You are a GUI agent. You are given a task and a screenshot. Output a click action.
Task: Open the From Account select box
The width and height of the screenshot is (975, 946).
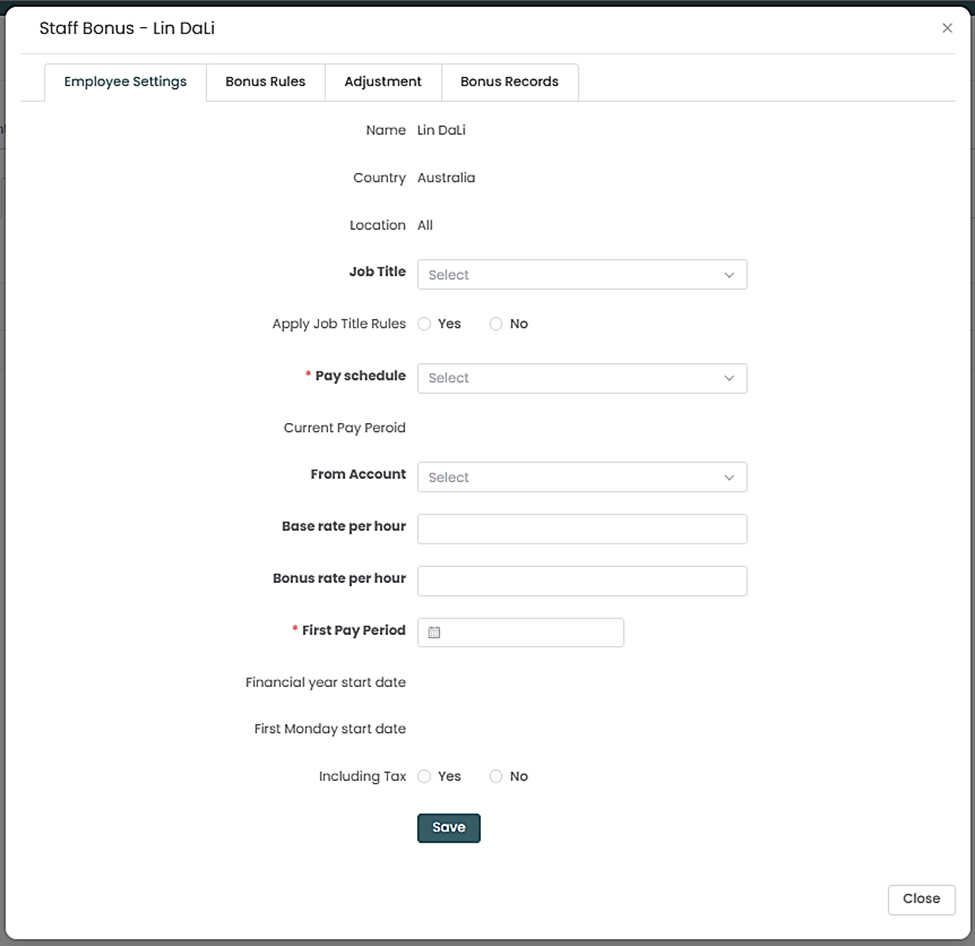pyautogui.click(x=570, y=478)
